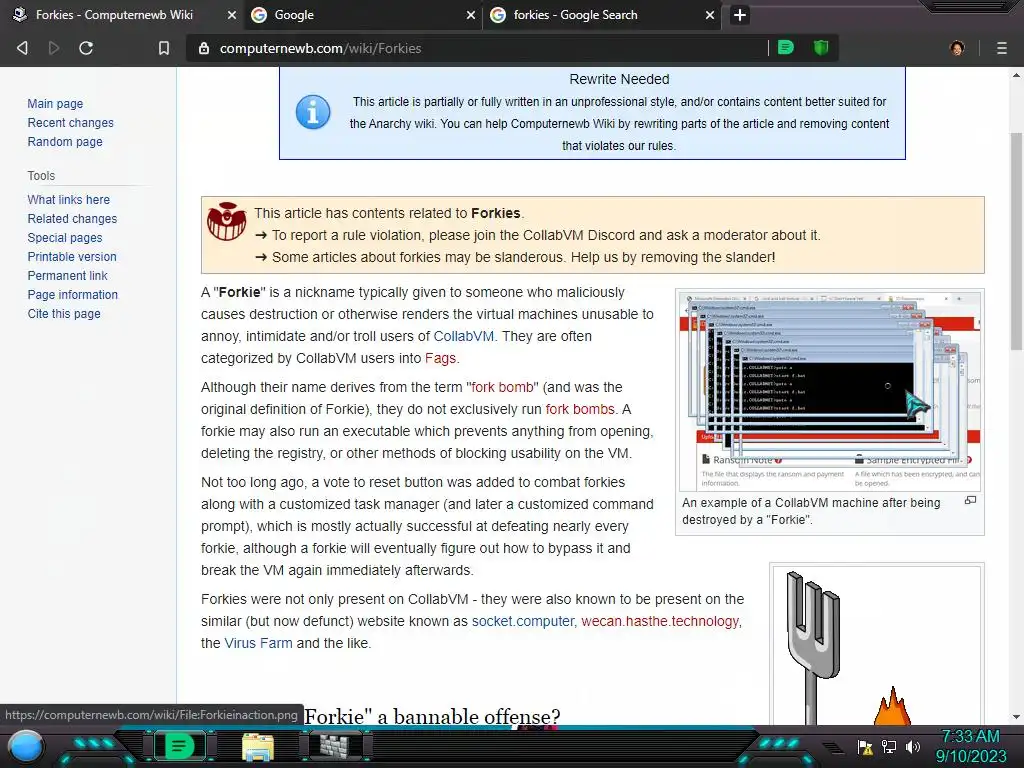Follow the red Fags link
This screenshot has height=768, width=1024.
(440, 358)
